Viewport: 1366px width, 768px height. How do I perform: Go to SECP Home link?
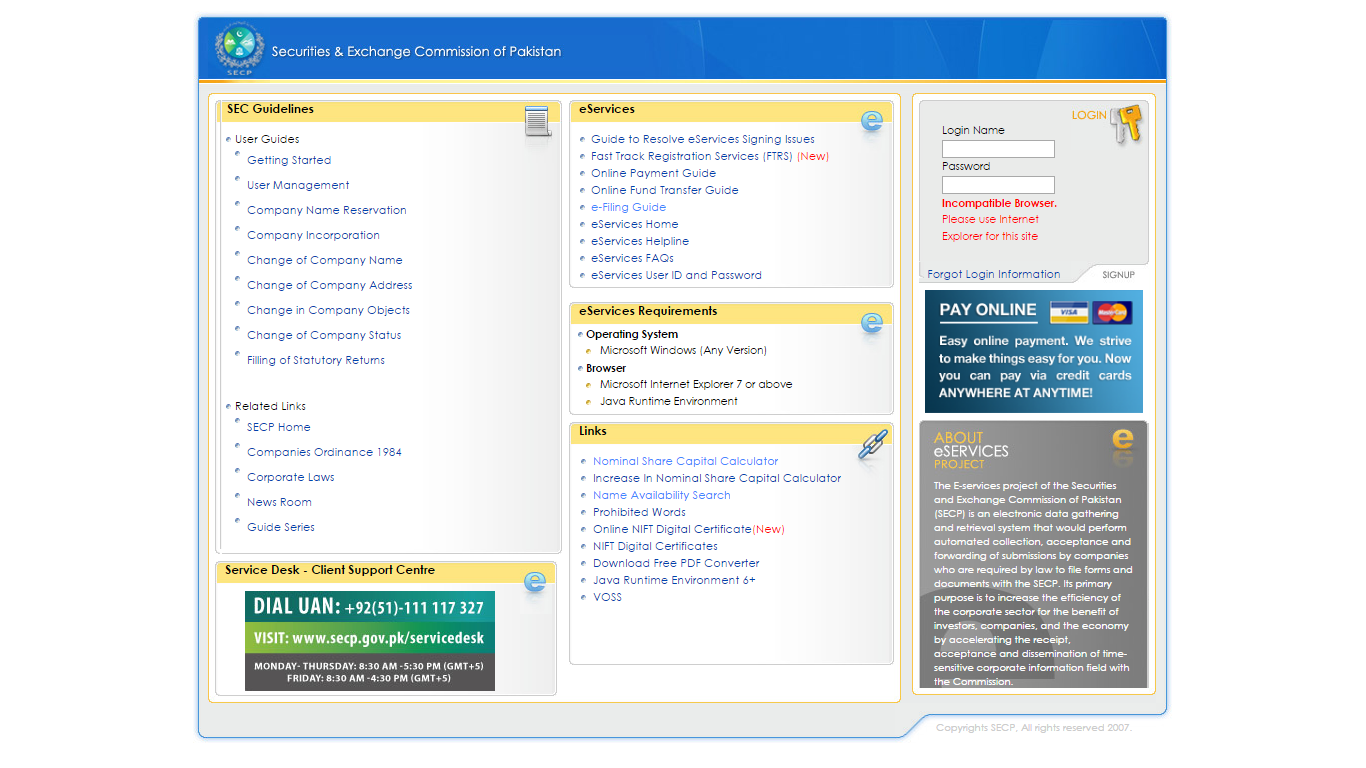coord(279,427)
